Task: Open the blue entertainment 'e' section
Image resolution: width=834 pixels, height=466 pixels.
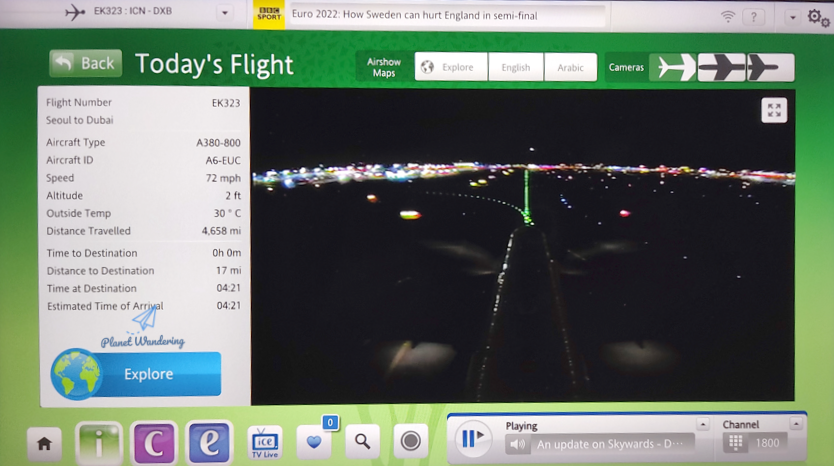Action: tap(209, 443)
